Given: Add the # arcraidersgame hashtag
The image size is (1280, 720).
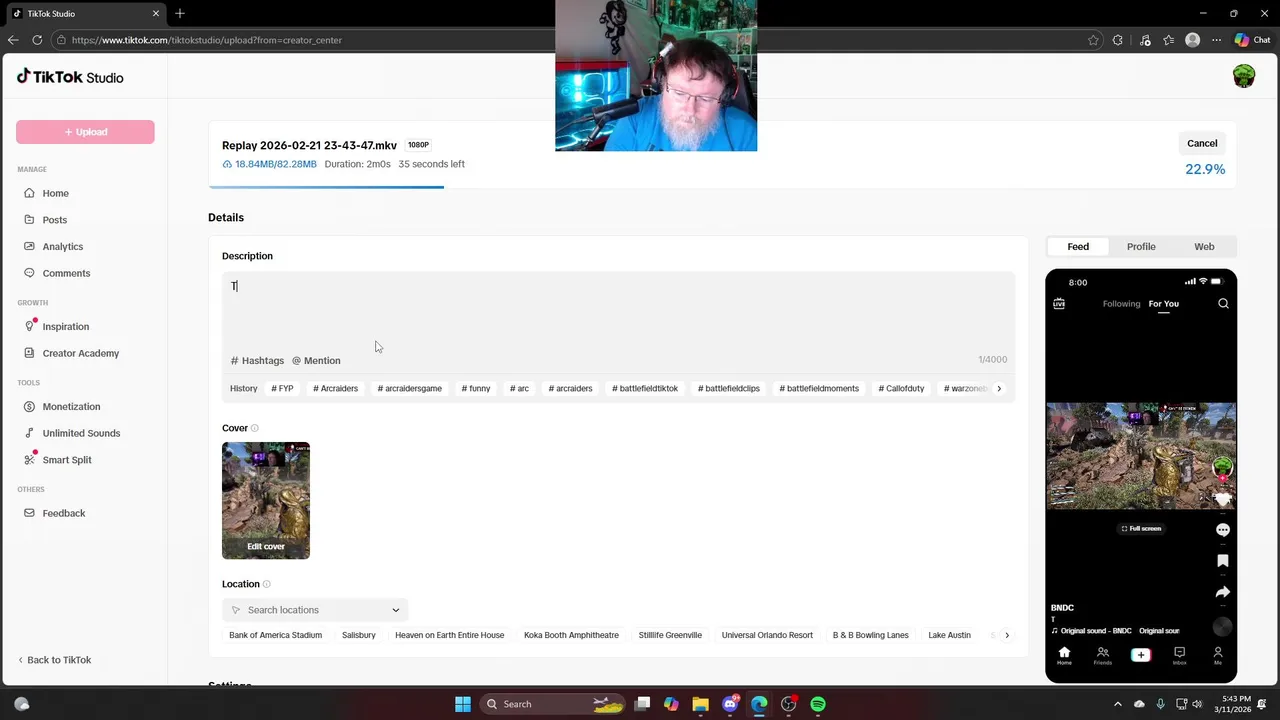Looking at the screenshot, I should point(410,388).
